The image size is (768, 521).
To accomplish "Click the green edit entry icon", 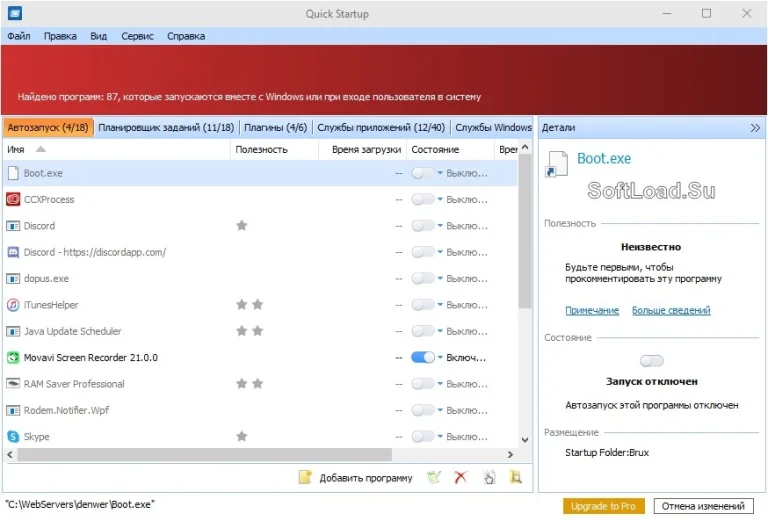I will (433, 477).
